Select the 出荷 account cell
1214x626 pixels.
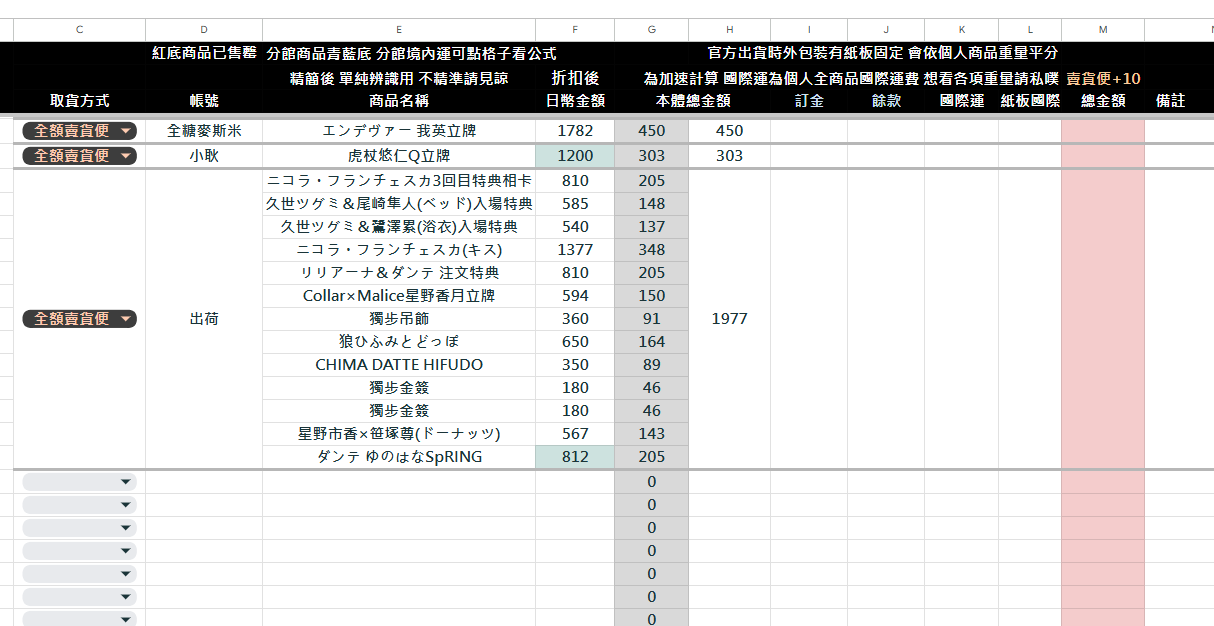click(x=204, y=319)
